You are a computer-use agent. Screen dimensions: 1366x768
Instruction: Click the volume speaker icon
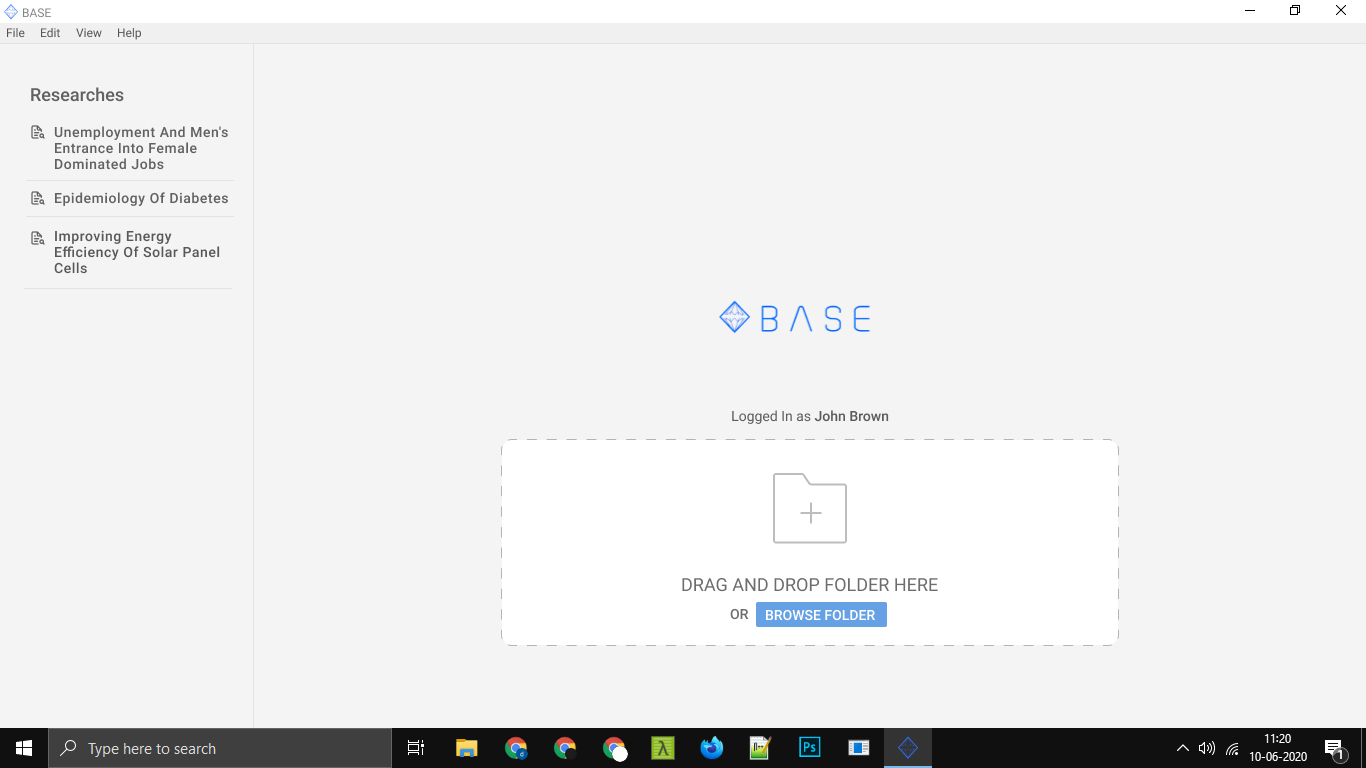coord(1207,748)
